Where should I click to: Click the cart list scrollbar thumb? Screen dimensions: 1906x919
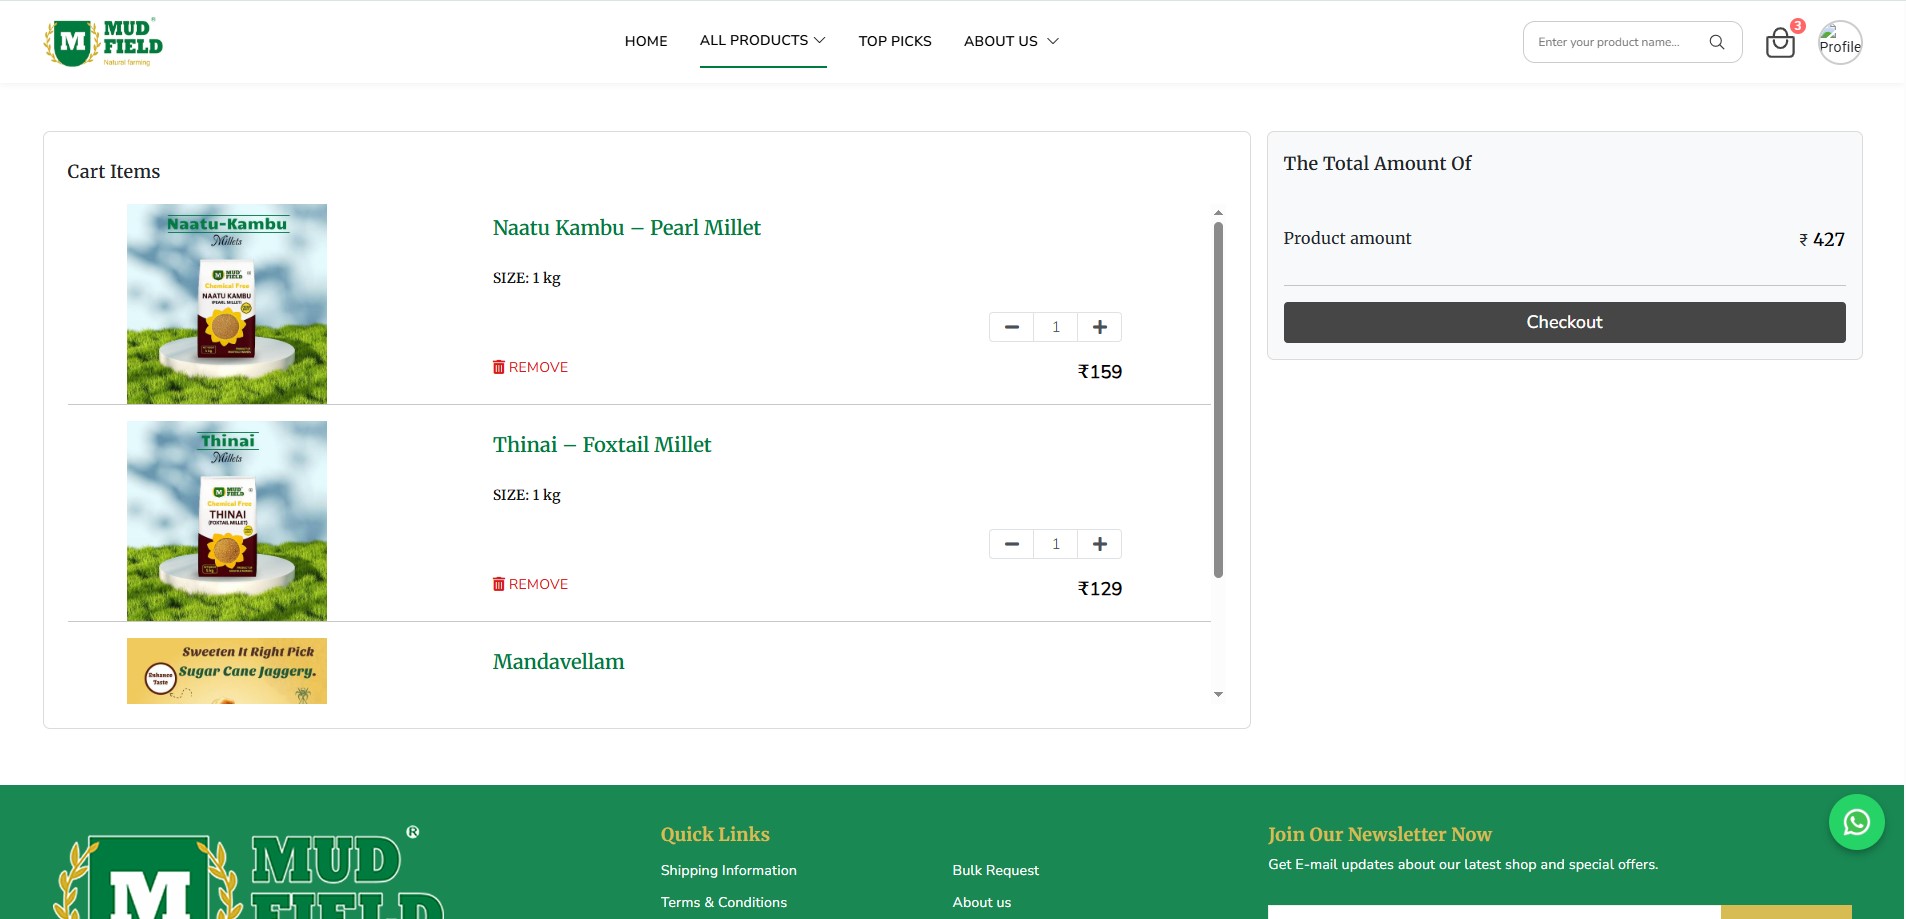pyautogui.click(x=1218, y=400)
